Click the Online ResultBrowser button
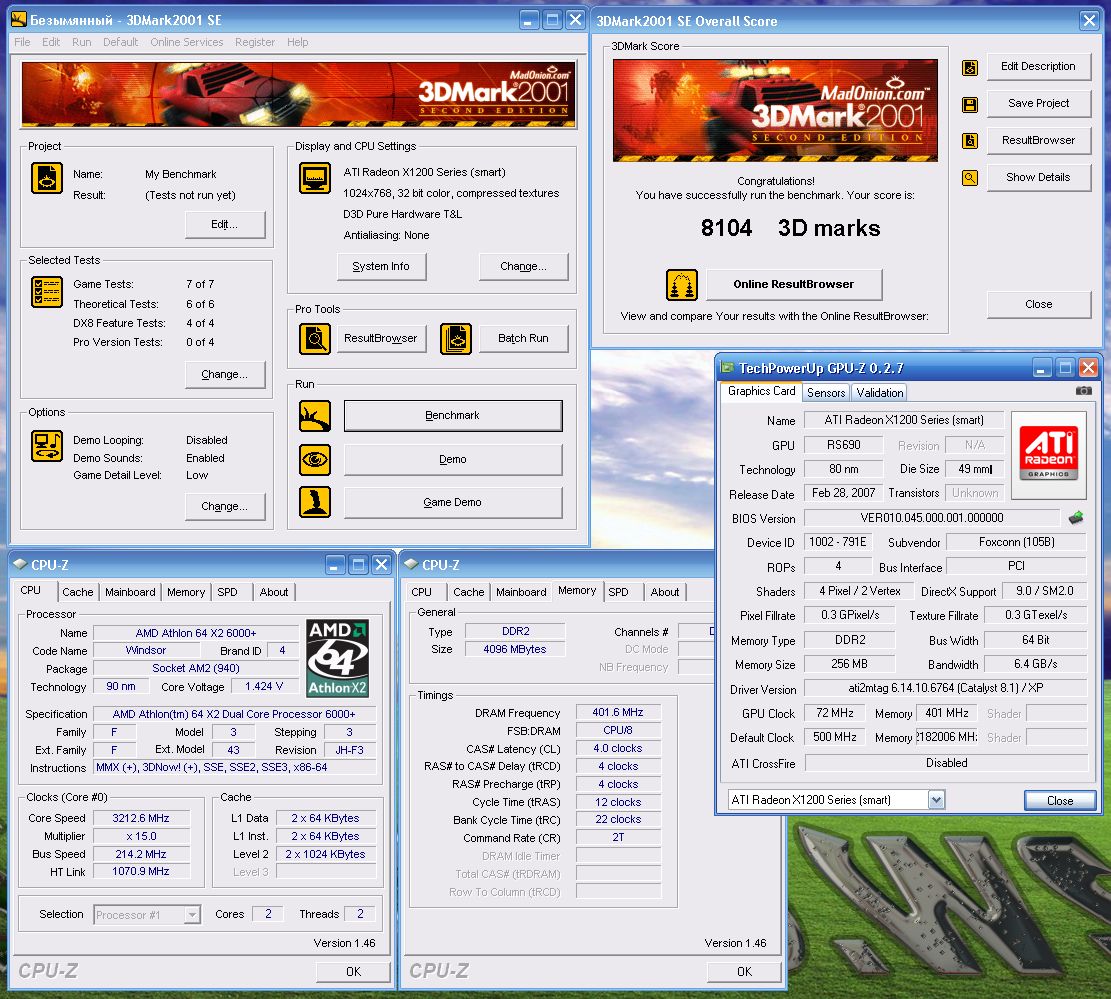The image size is (1111, 999). pos(794,285)
